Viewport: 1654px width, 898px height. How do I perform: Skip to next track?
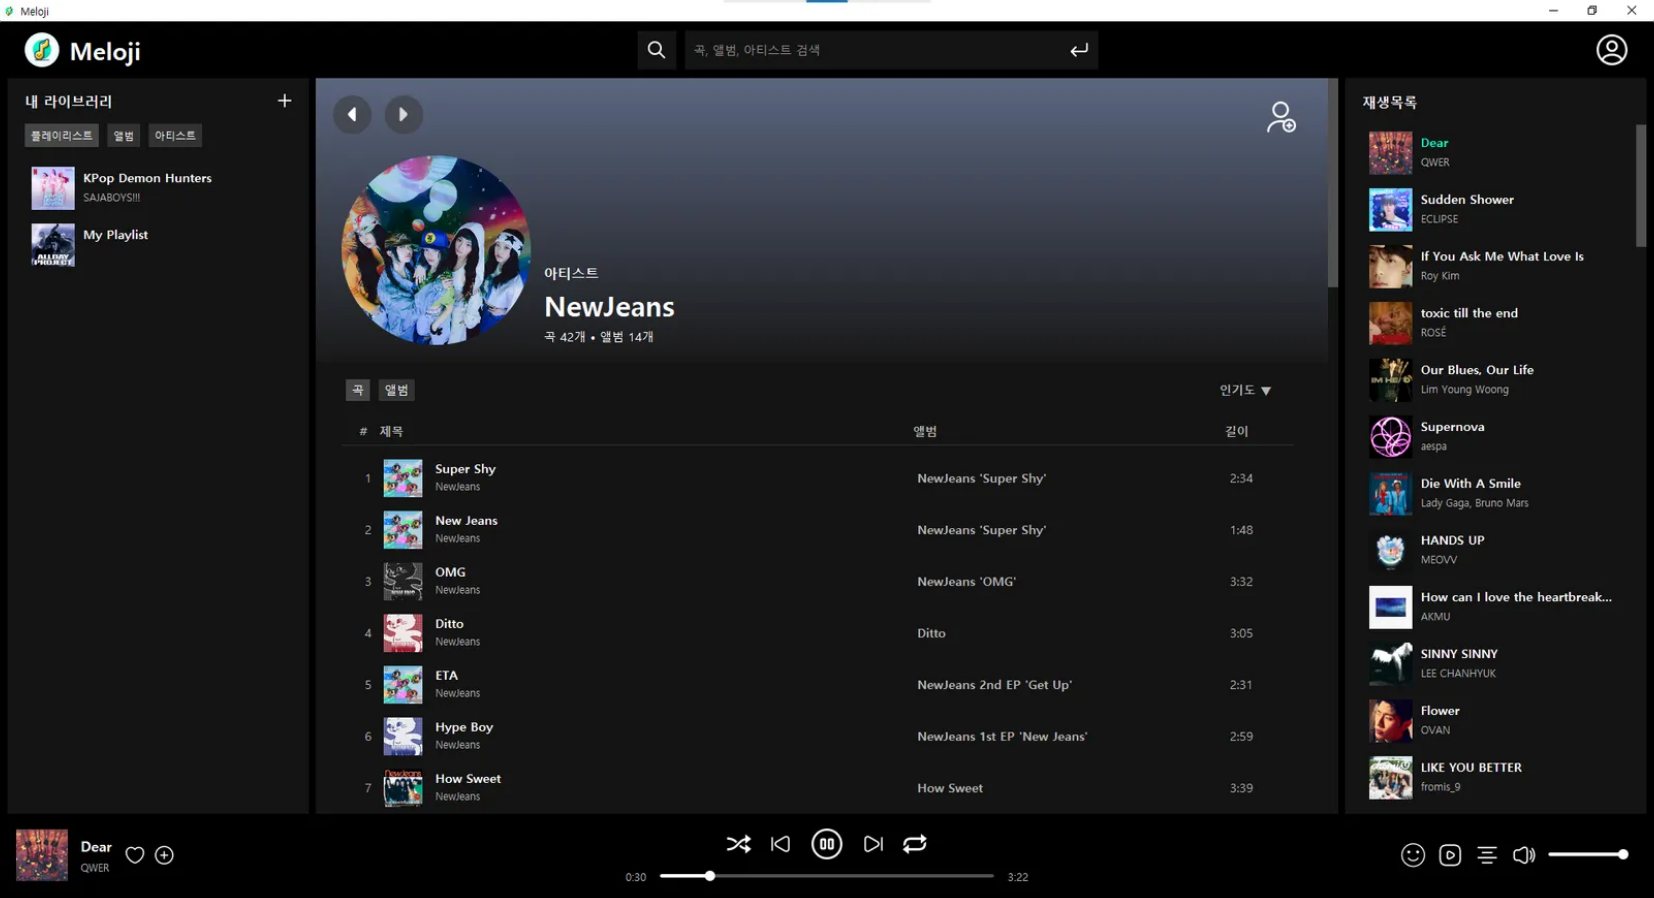click(873, 844)
